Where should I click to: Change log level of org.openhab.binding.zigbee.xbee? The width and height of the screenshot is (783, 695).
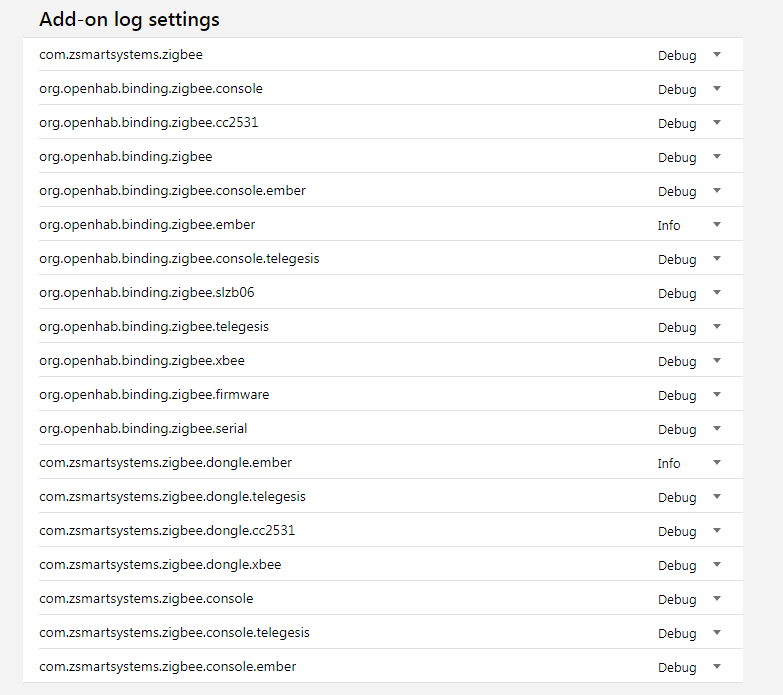(x=689, y=361)
